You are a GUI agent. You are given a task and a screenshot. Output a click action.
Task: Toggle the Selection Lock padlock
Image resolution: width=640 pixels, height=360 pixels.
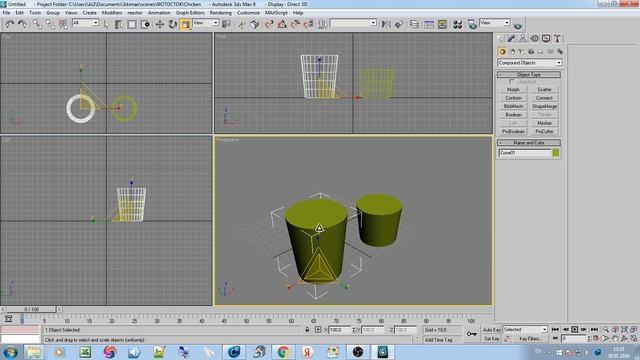pos(307,329)
